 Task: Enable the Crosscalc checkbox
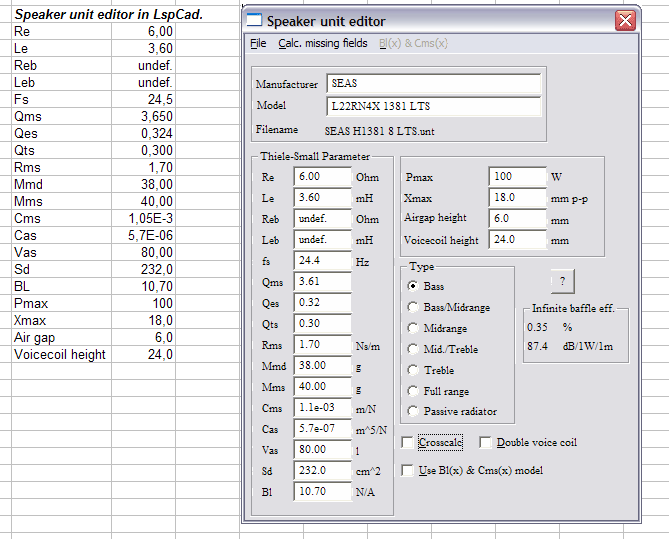[407, 442]
